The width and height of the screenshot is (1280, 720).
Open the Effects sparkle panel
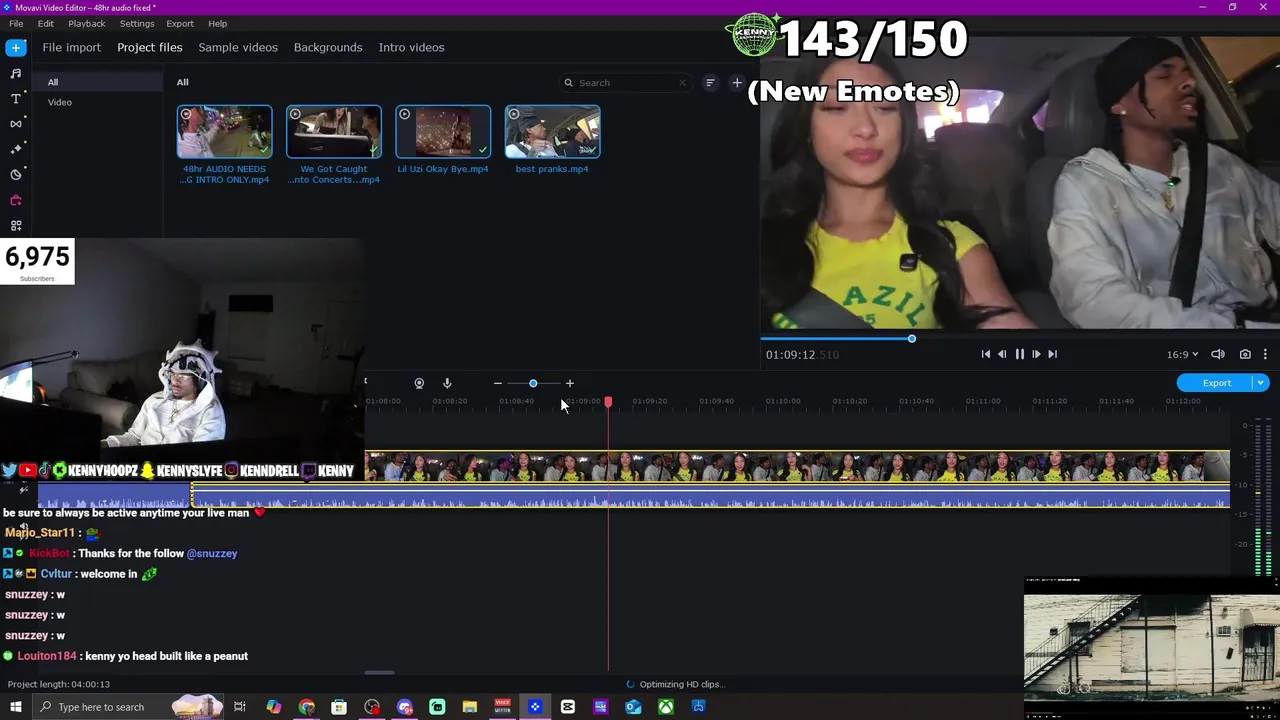[16, 149]
